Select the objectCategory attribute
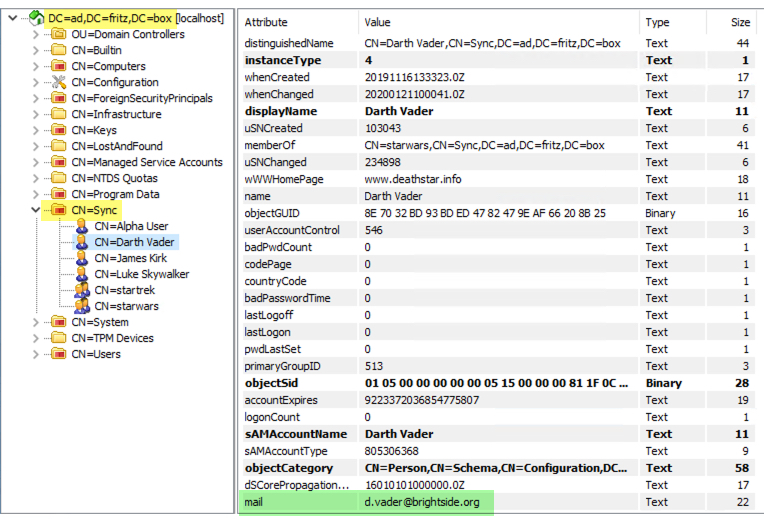 288,468
